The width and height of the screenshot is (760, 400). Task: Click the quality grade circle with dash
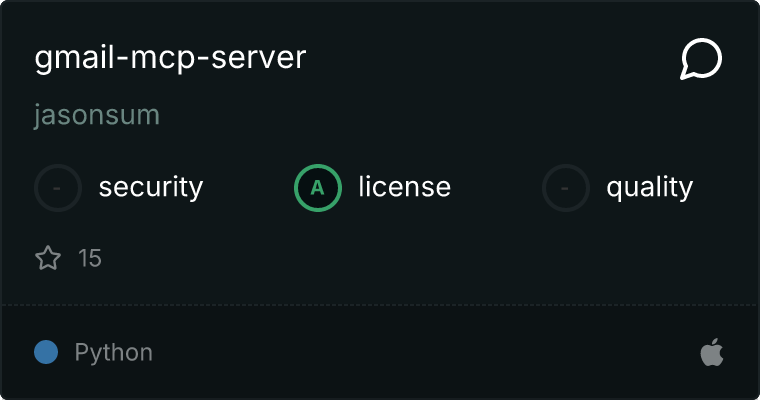[566, 187]
